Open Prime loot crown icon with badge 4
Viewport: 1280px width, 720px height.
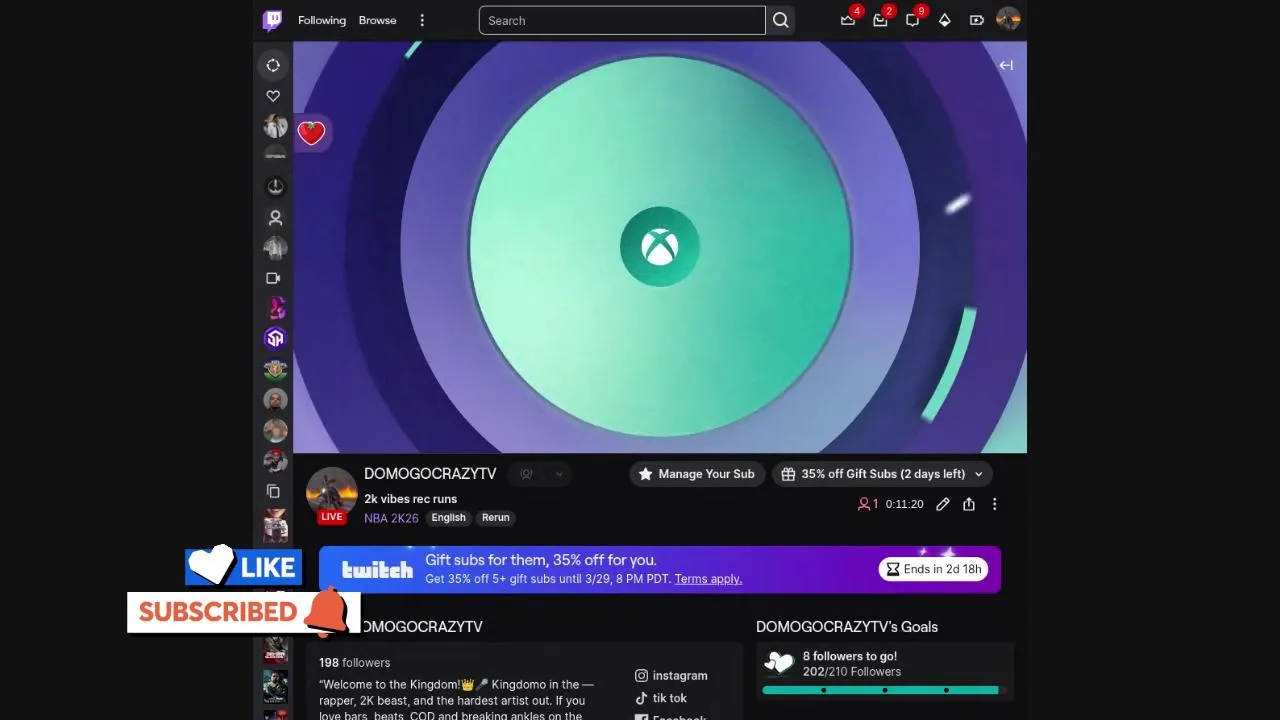click(848, 20)
